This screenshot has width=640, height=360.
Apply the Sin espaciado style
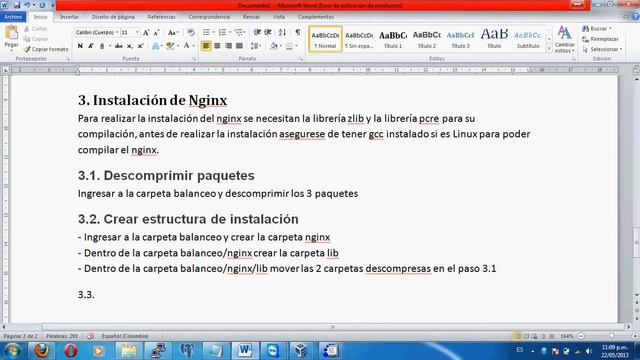coord(359,39)
